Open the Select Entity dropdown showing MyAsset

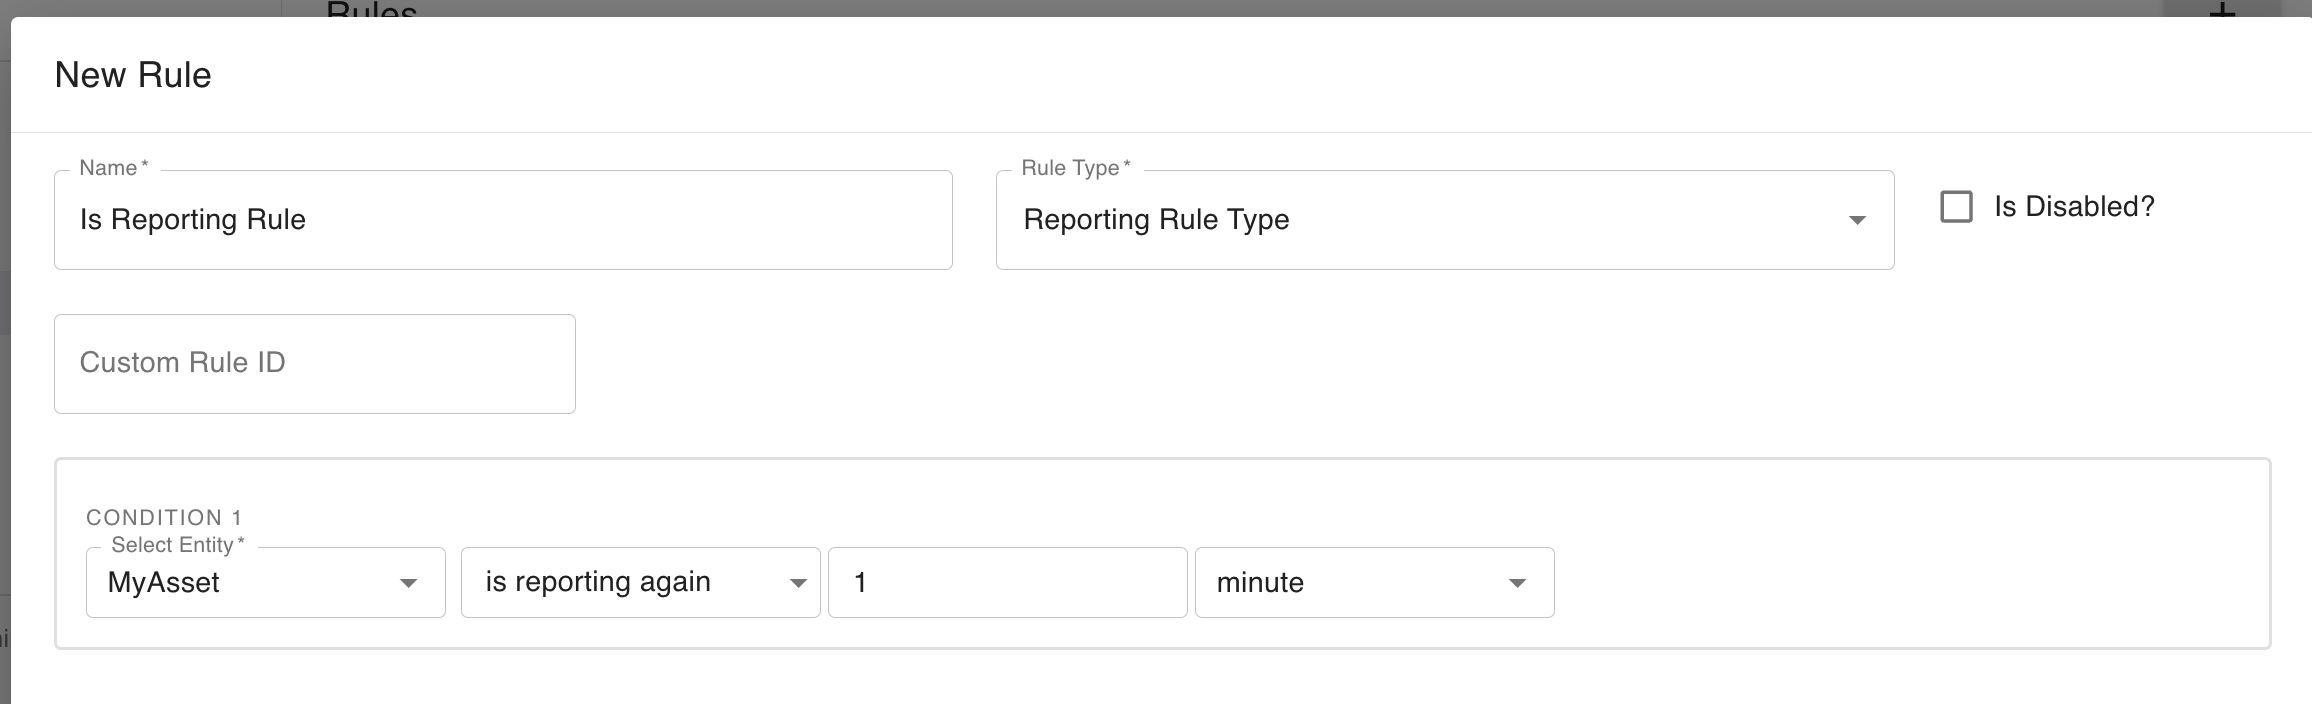pos(250,583)
